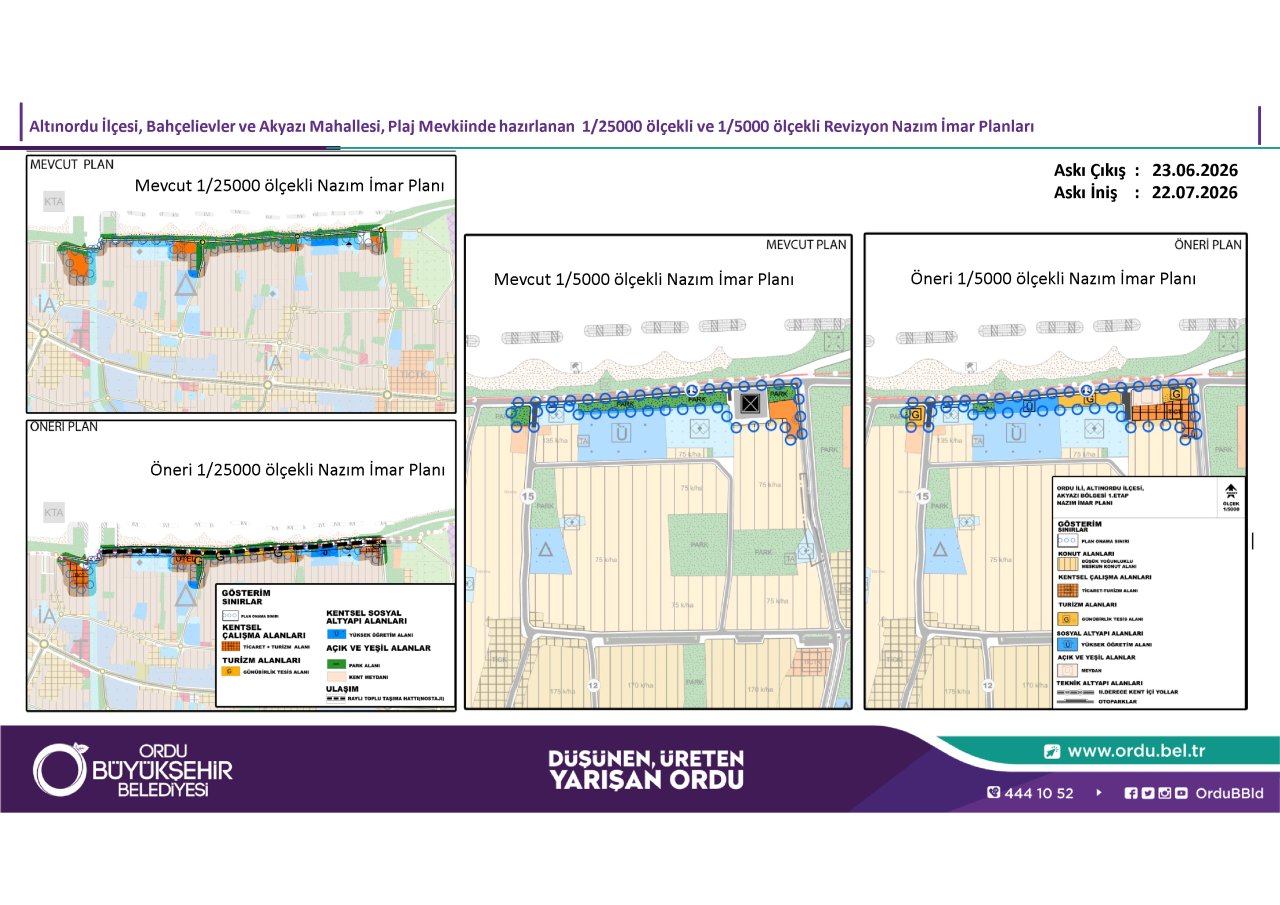Image resolution: width=1280 pixels, height=905 pixels.
Task: Click the Facebook icon in the footer
Action: (1131, 793)
